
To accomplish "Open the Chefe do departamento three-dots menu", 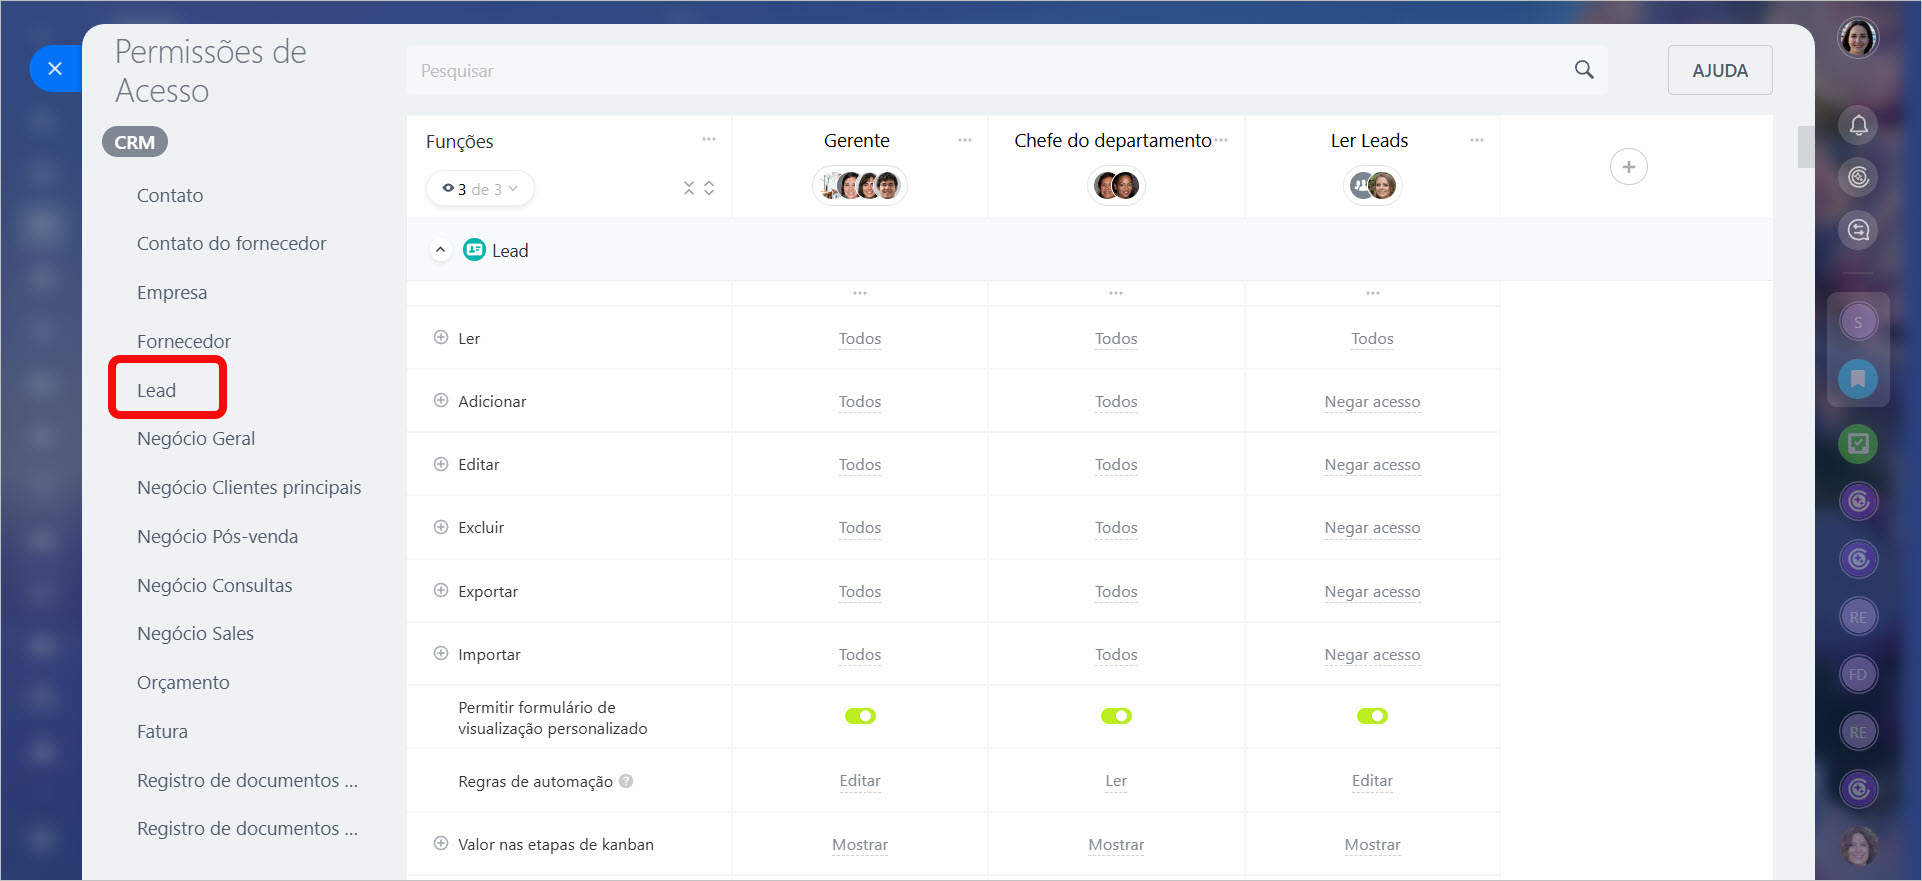I will (x=1221, y=140).
